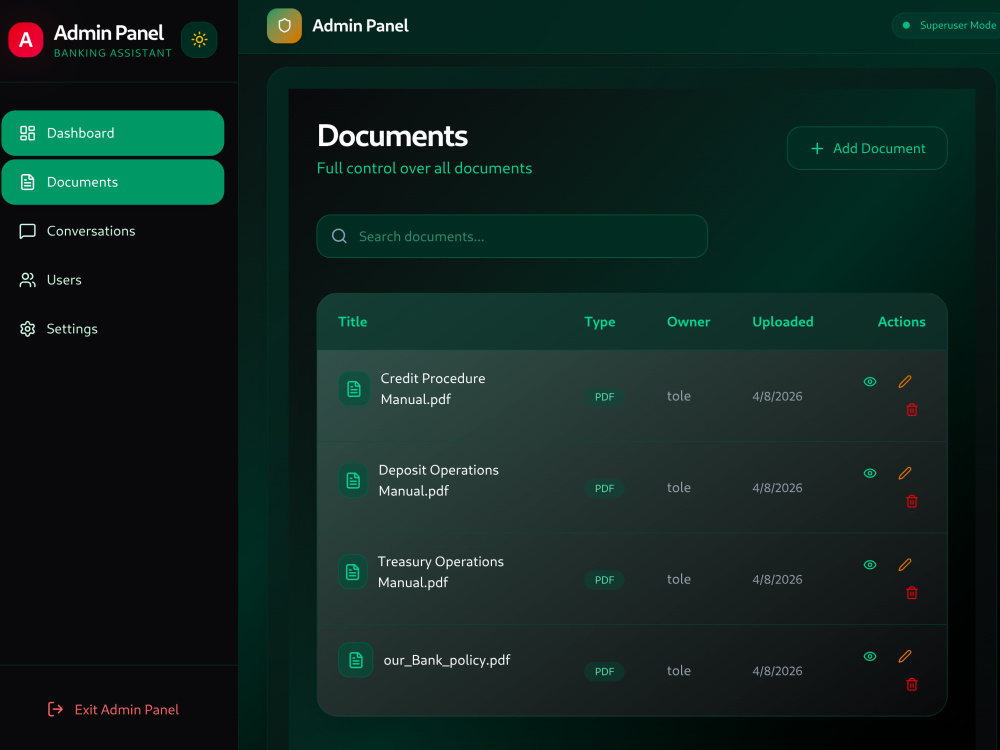Click the Owner column header
This screenshot has width=1000, height=750.
tap(688, 322)
